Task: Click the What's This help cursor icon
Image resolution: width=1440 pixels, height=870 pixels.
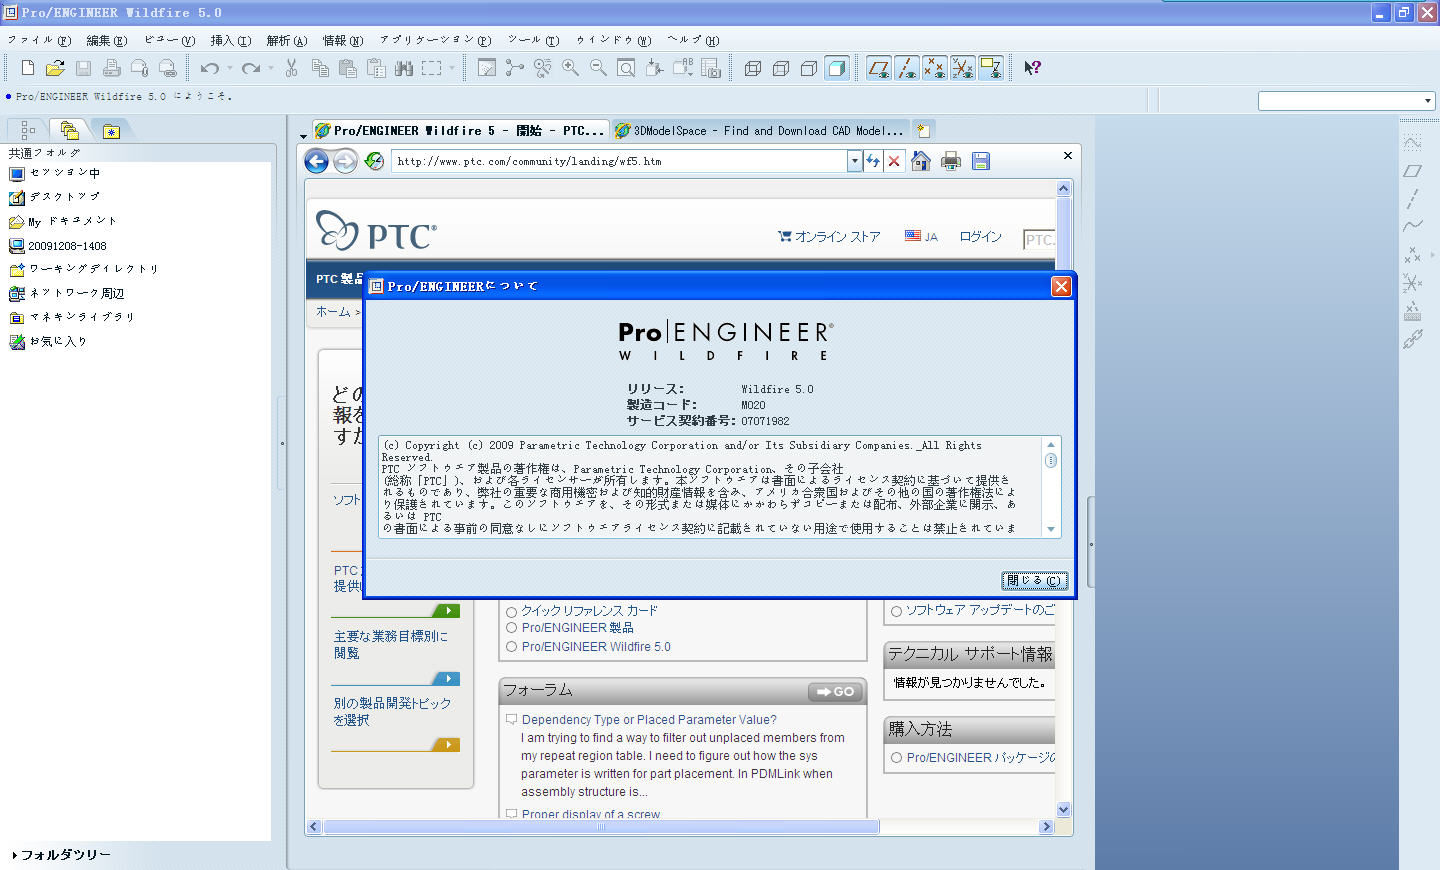Action: coord(1032,68)
